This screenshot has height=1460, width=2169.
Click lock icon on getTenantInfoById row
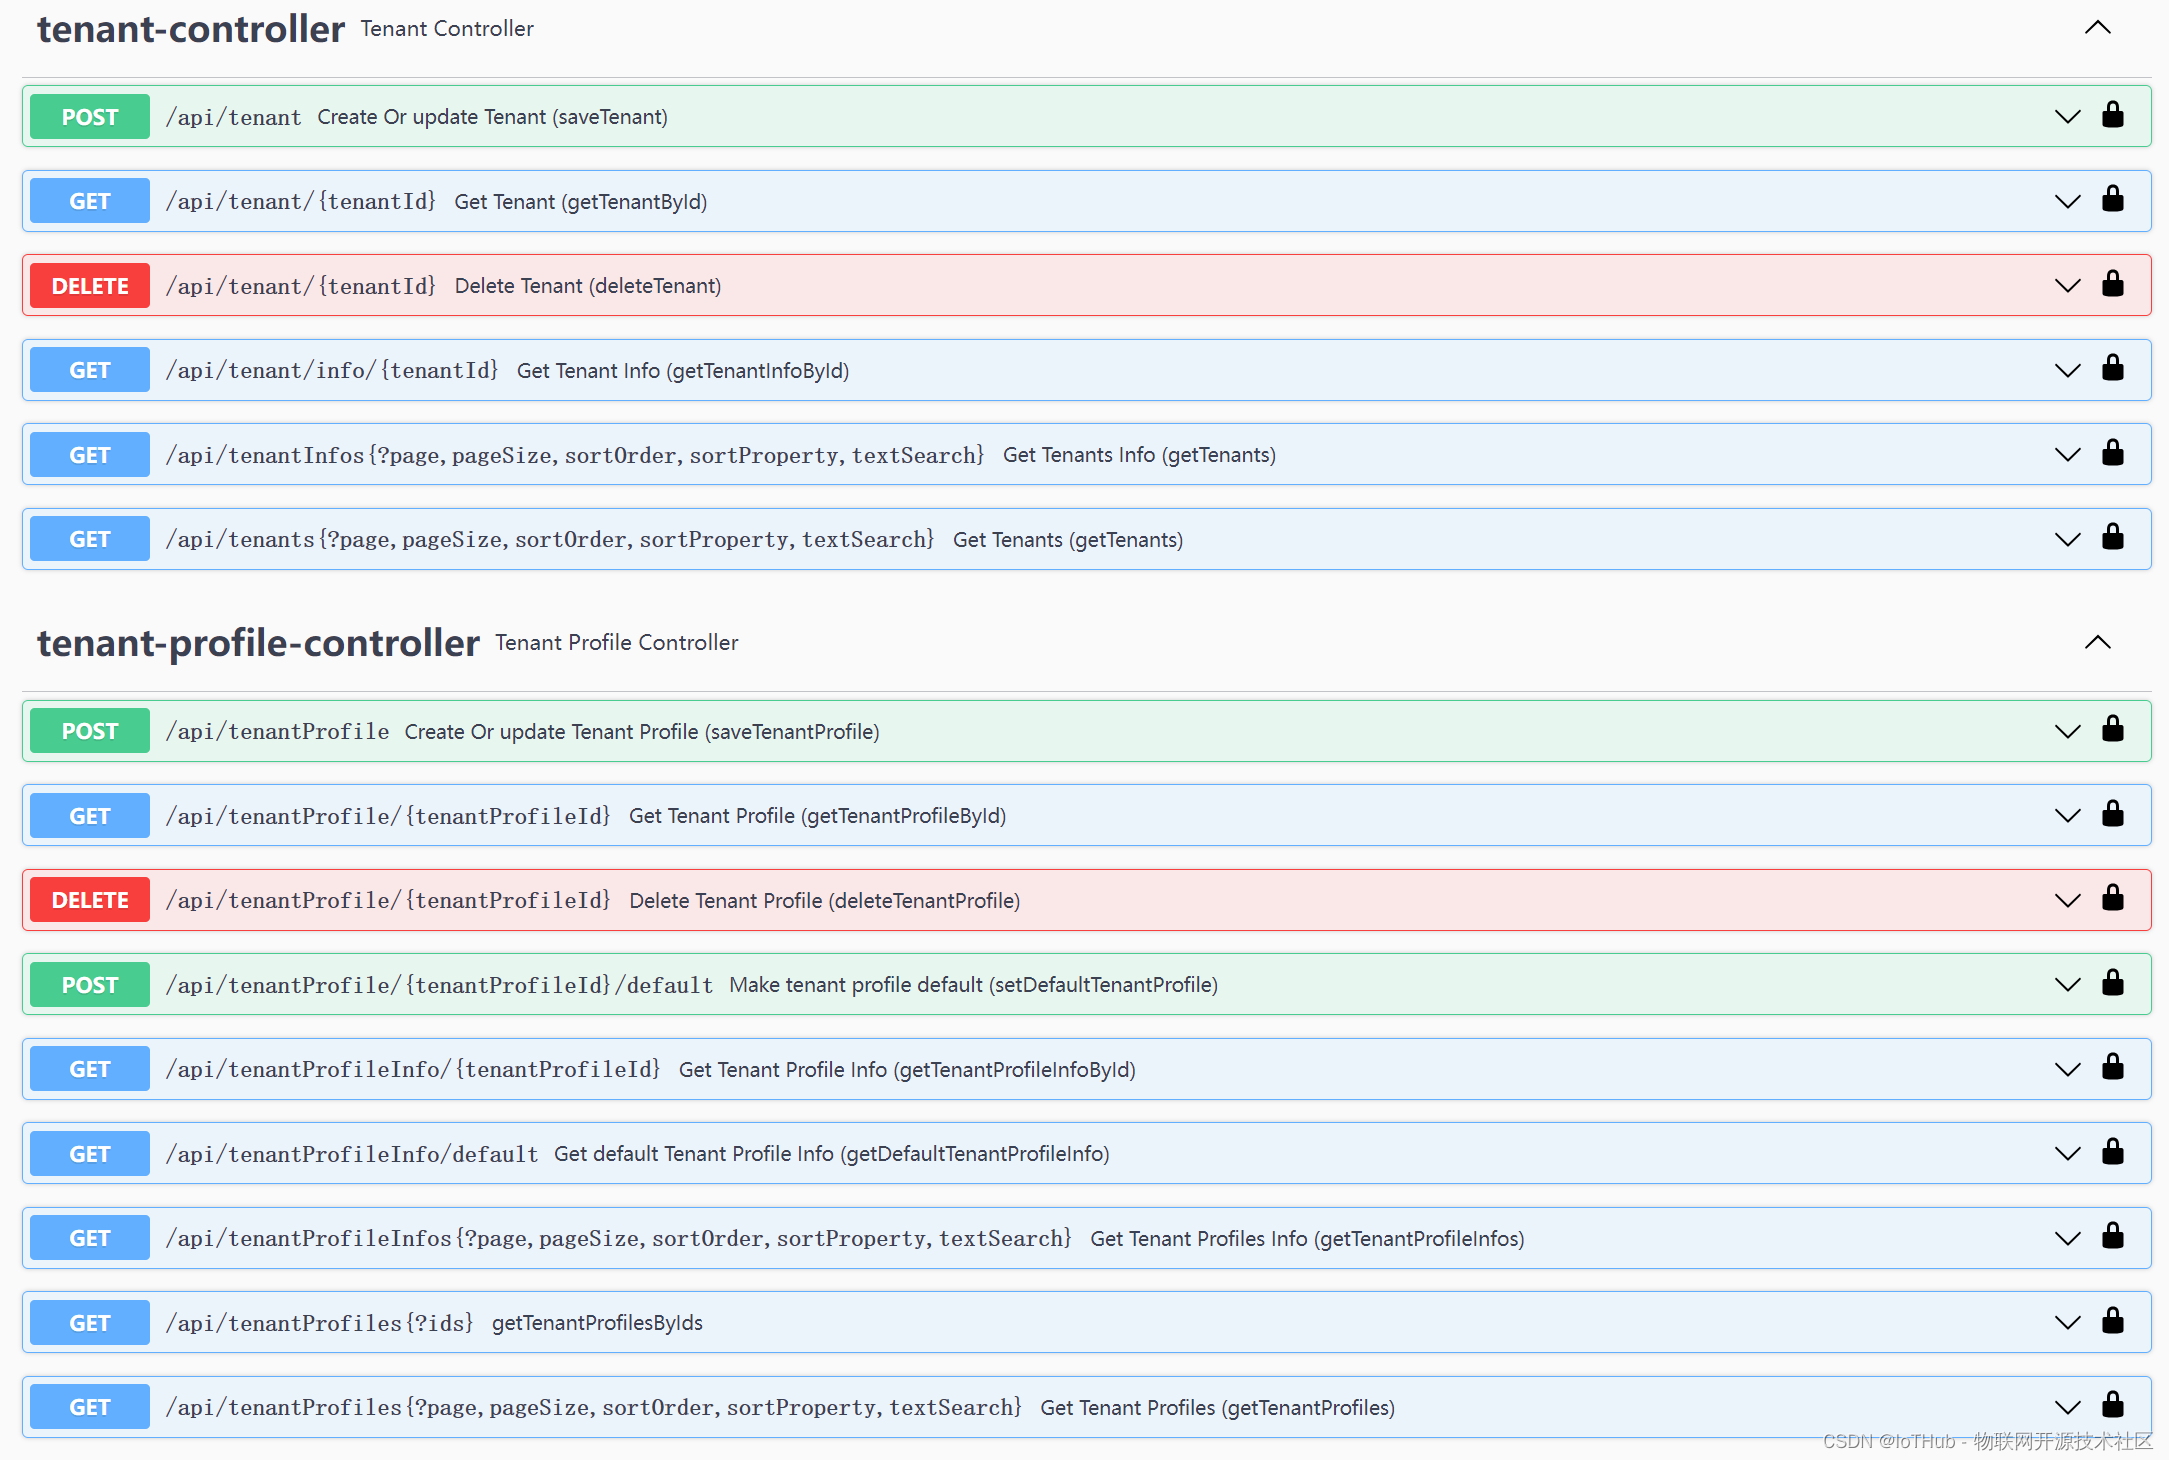2112,369
